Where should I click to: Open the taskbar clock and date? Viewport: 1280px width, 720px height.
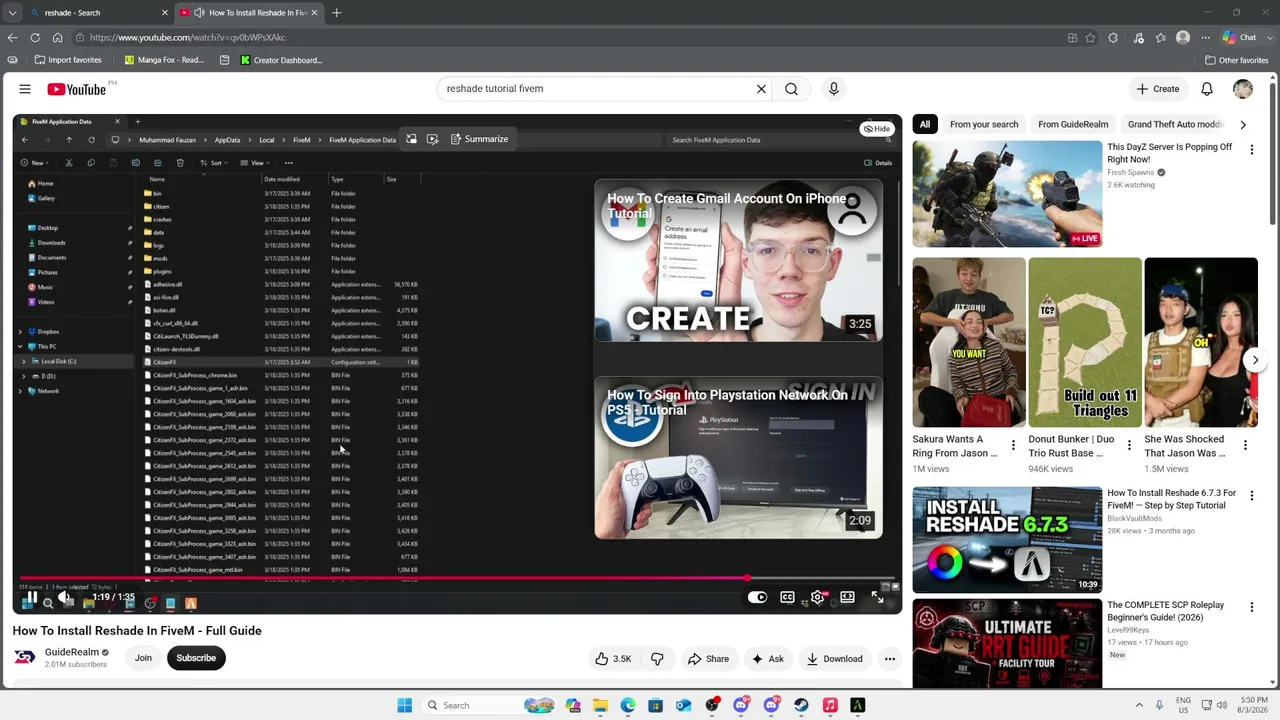tap(1254, 705)
